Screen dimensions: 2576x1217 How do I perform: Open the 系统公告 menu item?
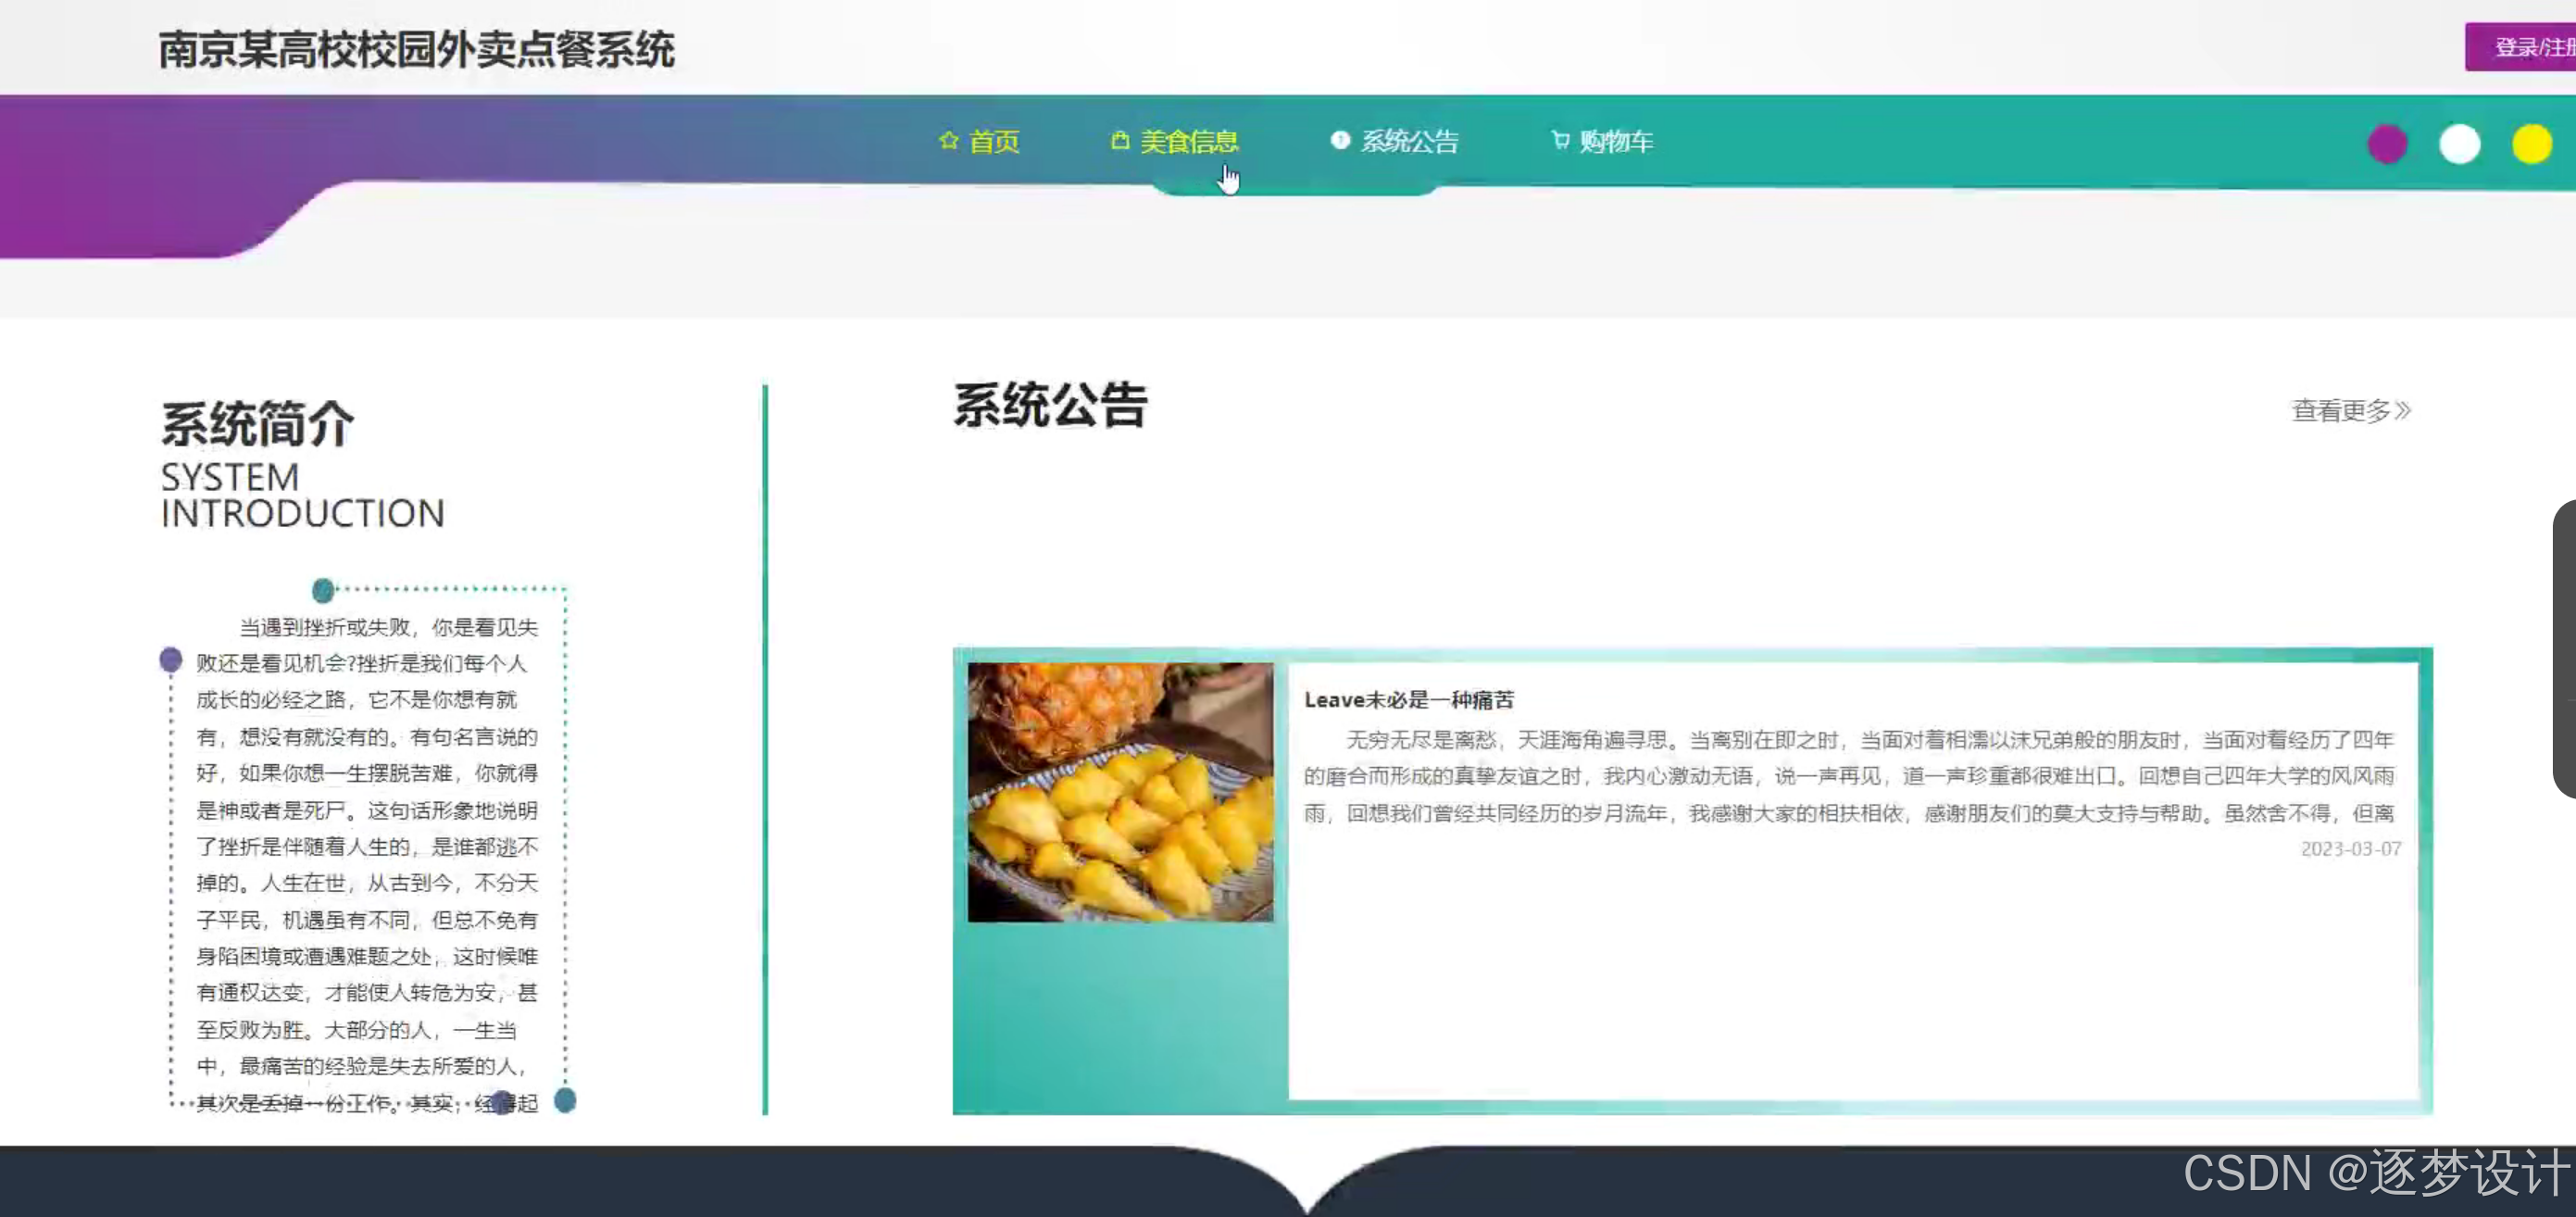click(x=1410, y=141)
